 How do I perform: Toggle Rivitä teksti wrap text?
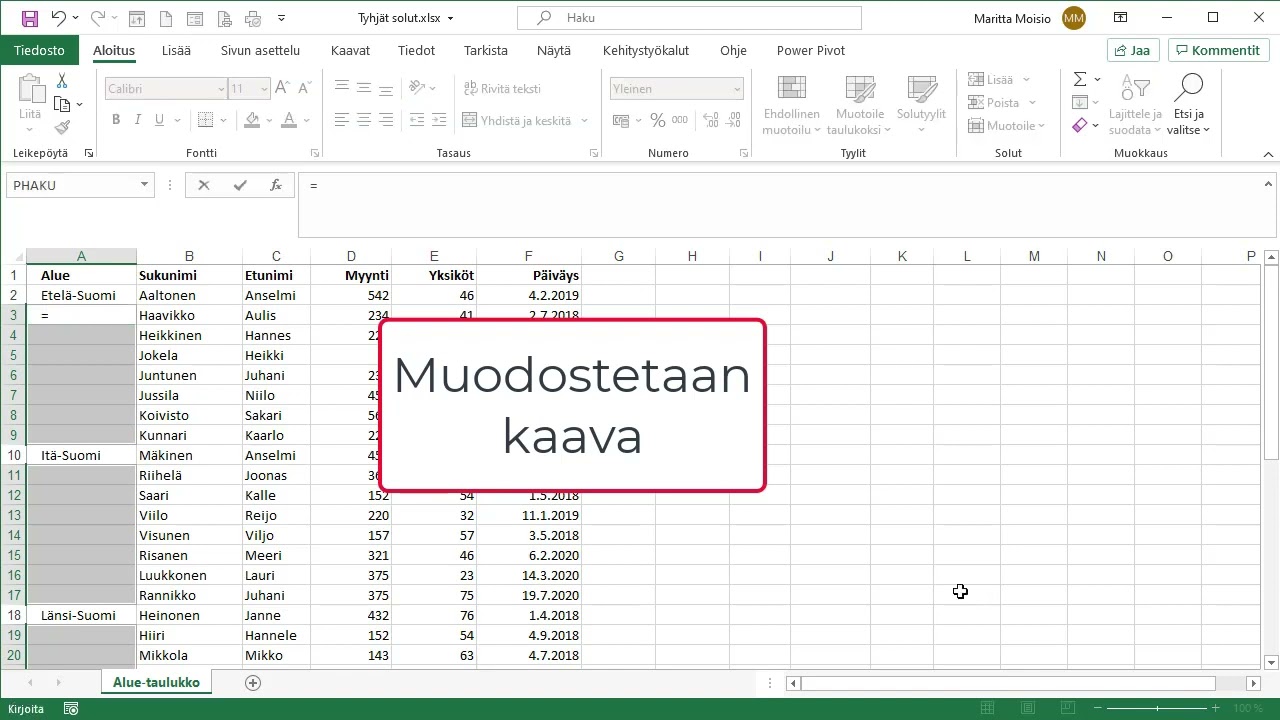click(x=503, y=89)
